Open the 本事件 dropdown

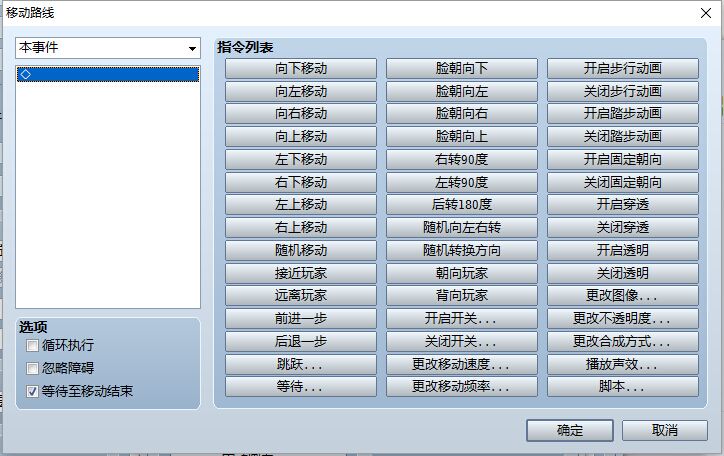coord(108,48)
